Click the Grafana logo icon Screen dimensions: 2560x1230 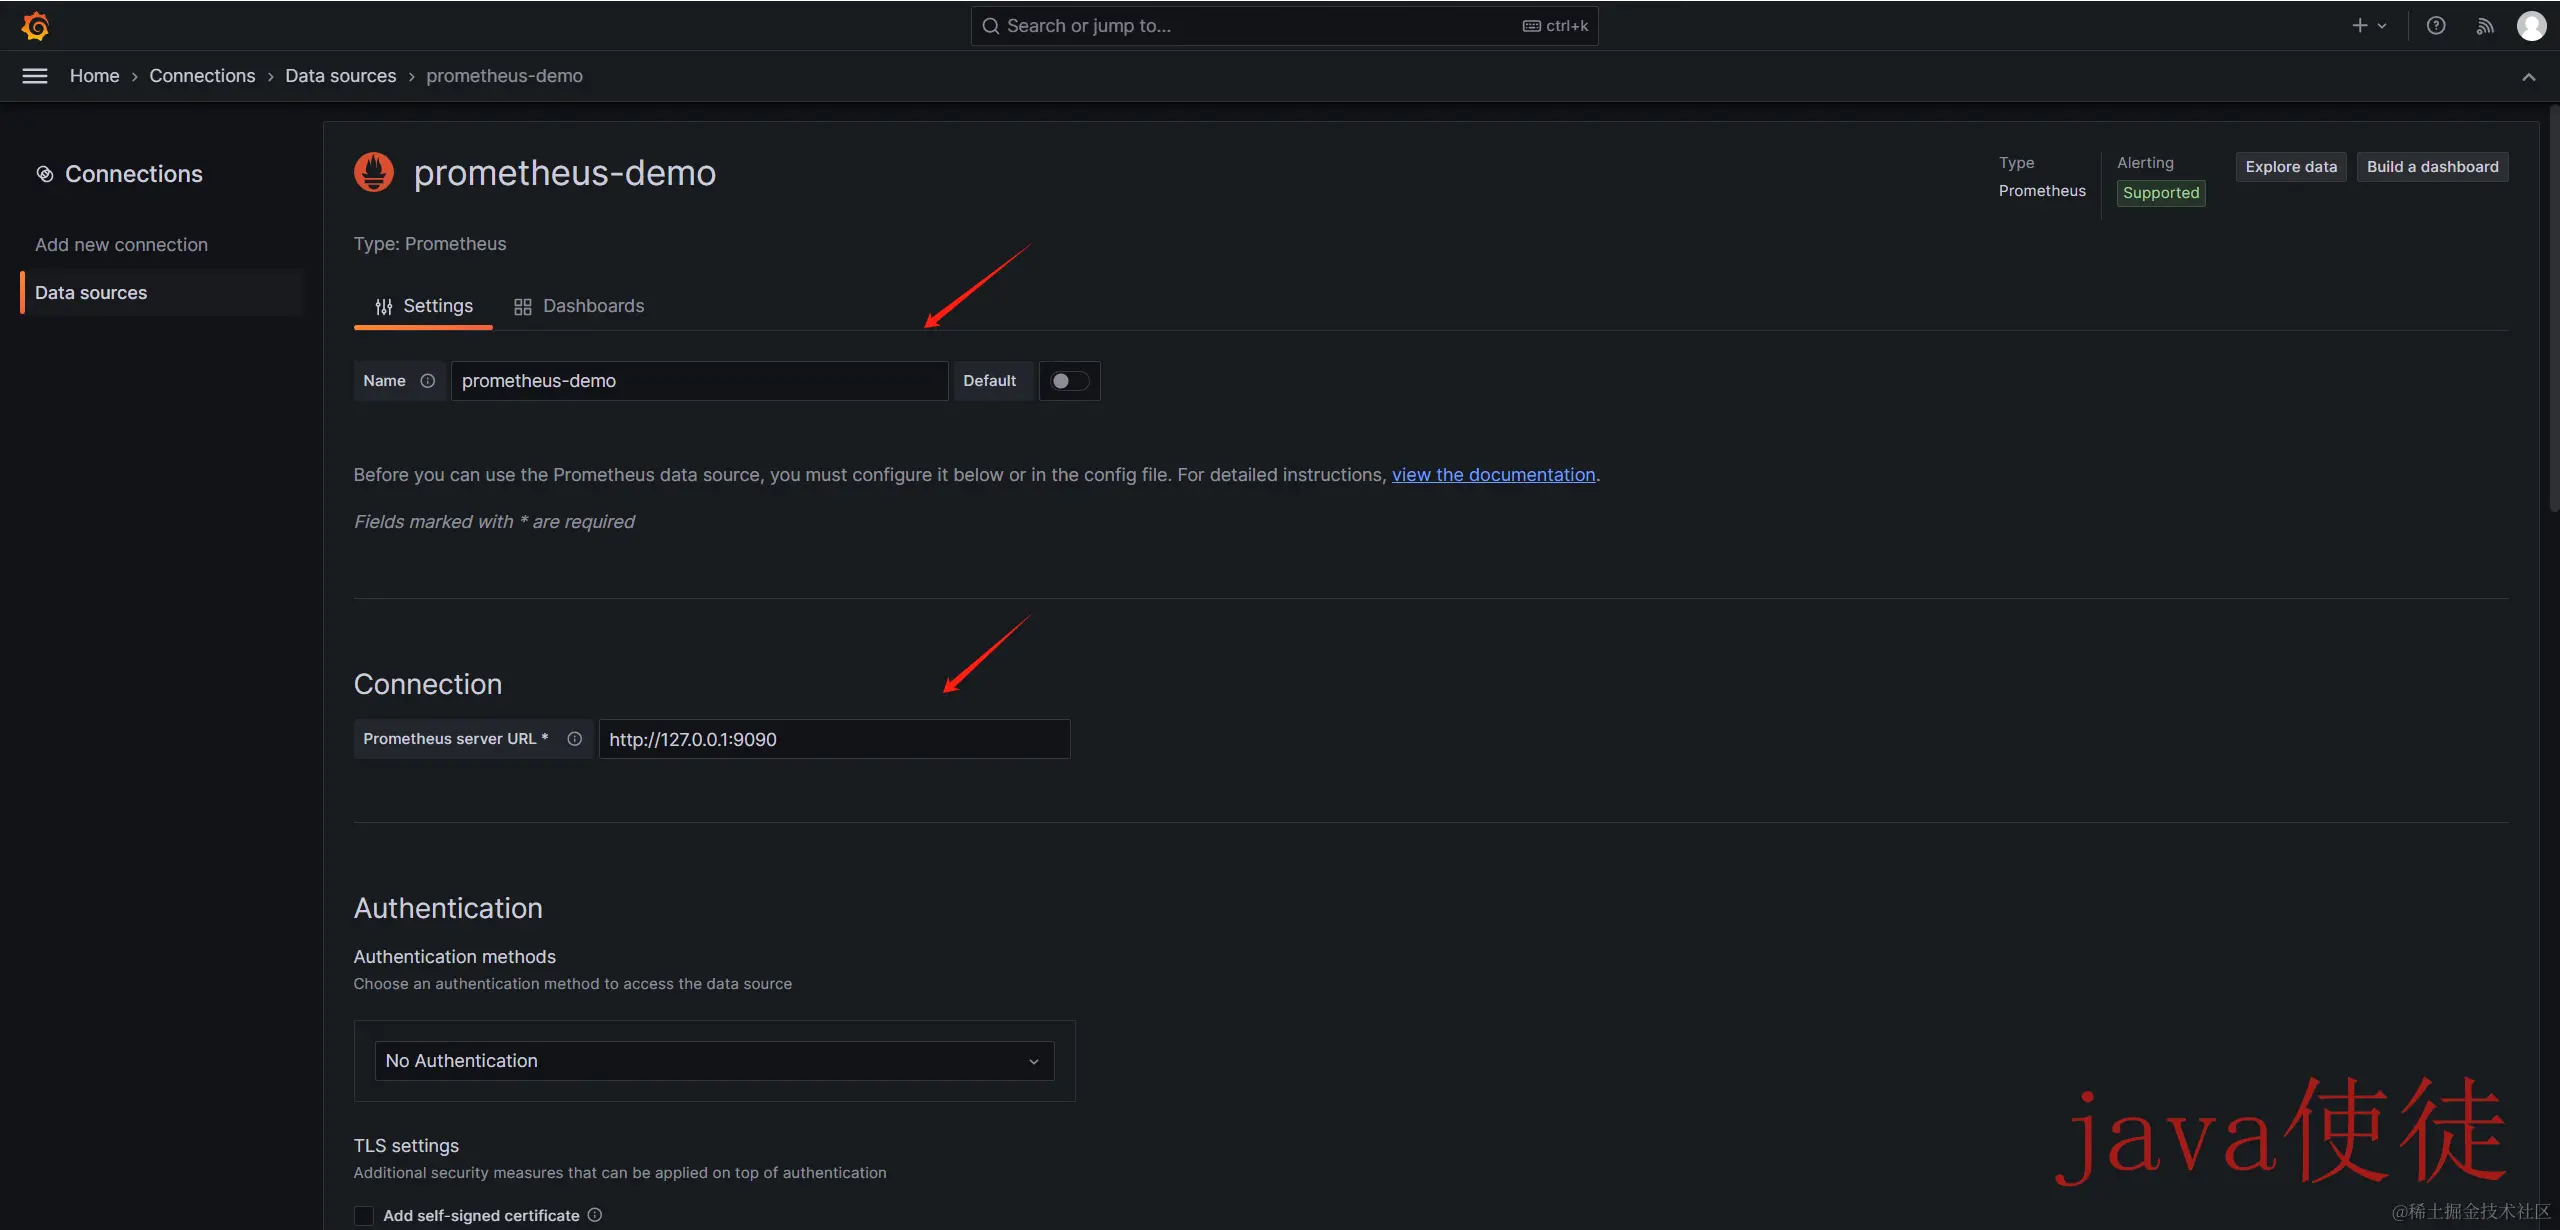pyautogui.click(x=36, y=26)
